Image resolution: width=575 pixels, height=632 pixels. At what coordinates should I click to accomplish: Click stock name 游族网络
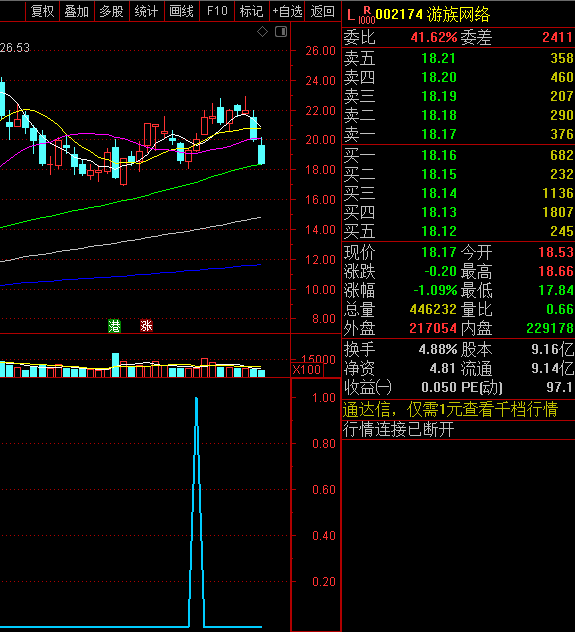click(x=458, y=15)
